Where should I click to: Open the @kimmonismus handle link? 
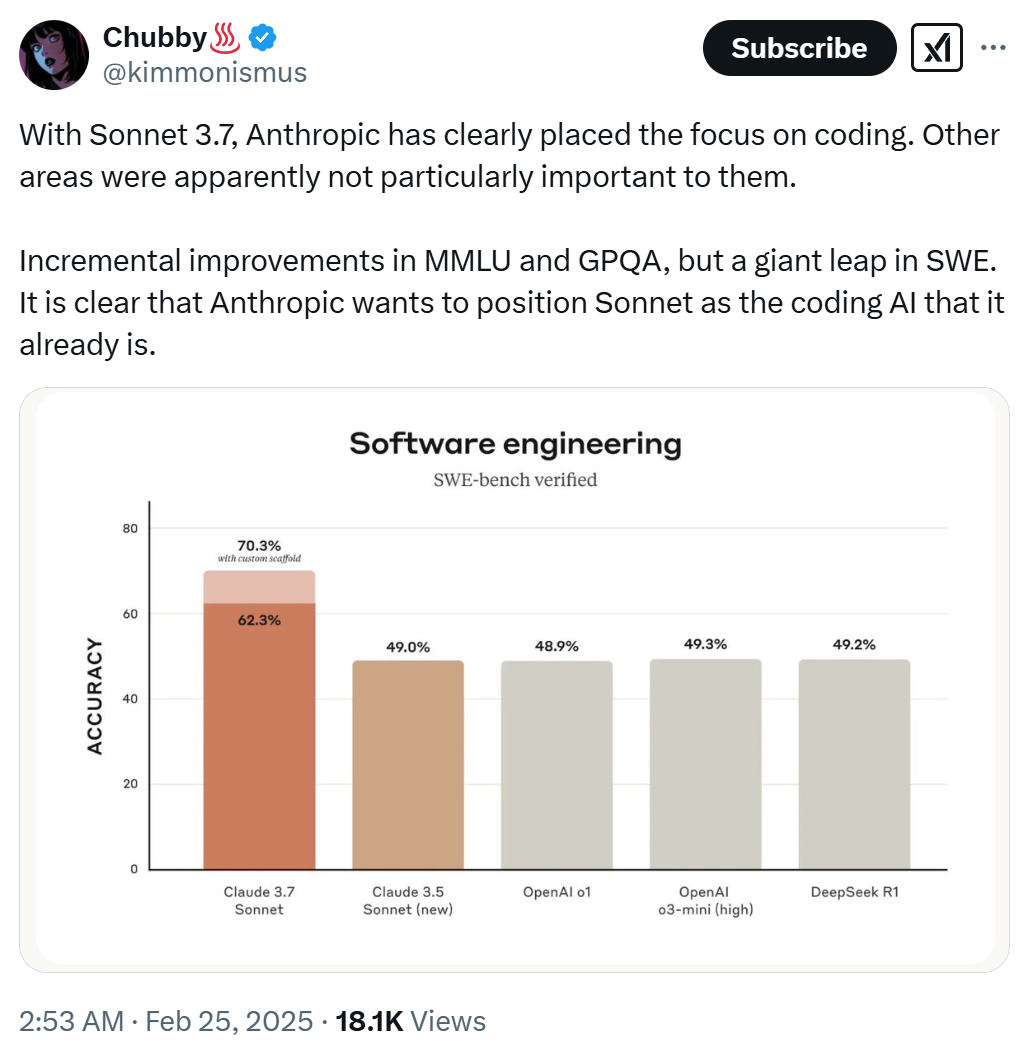pyautogui.click(x=204, y=73)
